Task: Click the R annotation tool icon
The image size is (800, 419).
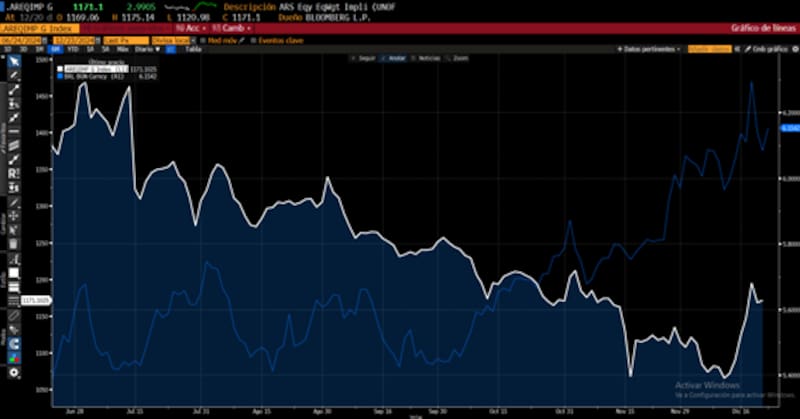Action: tap(14, 173)
